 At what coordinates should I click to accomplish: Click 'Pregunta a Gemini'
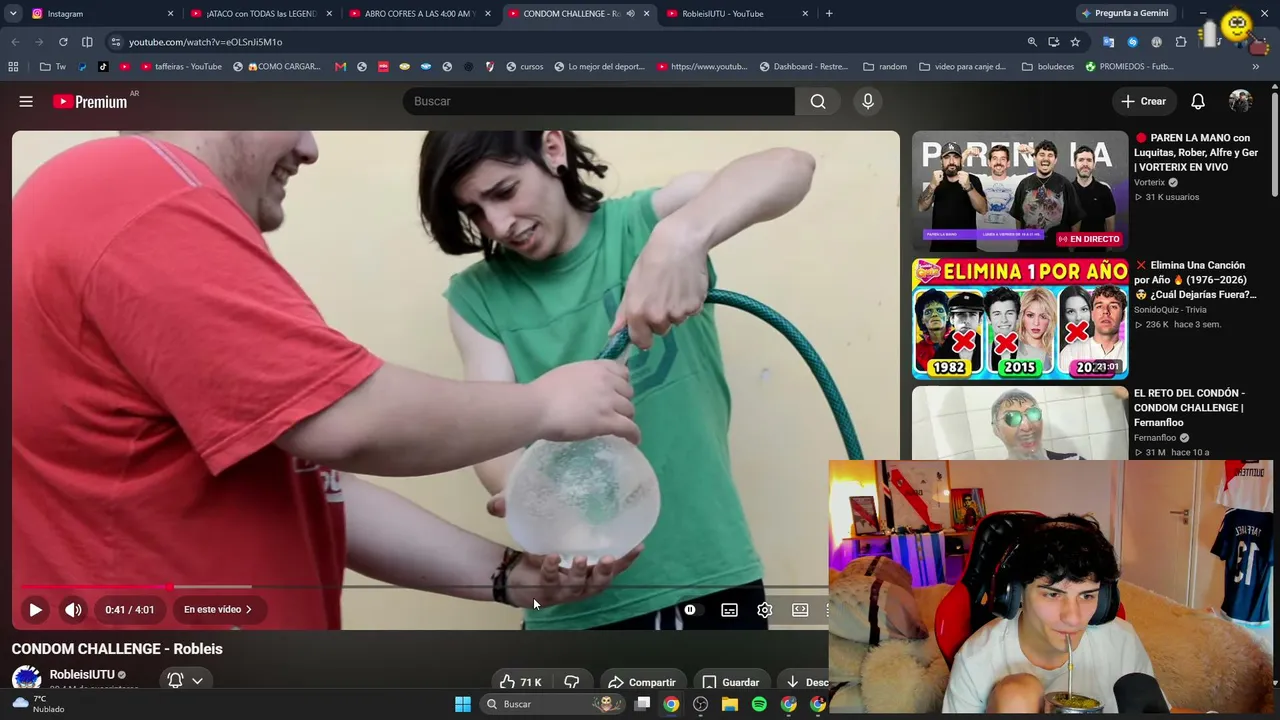point(1124,14)
